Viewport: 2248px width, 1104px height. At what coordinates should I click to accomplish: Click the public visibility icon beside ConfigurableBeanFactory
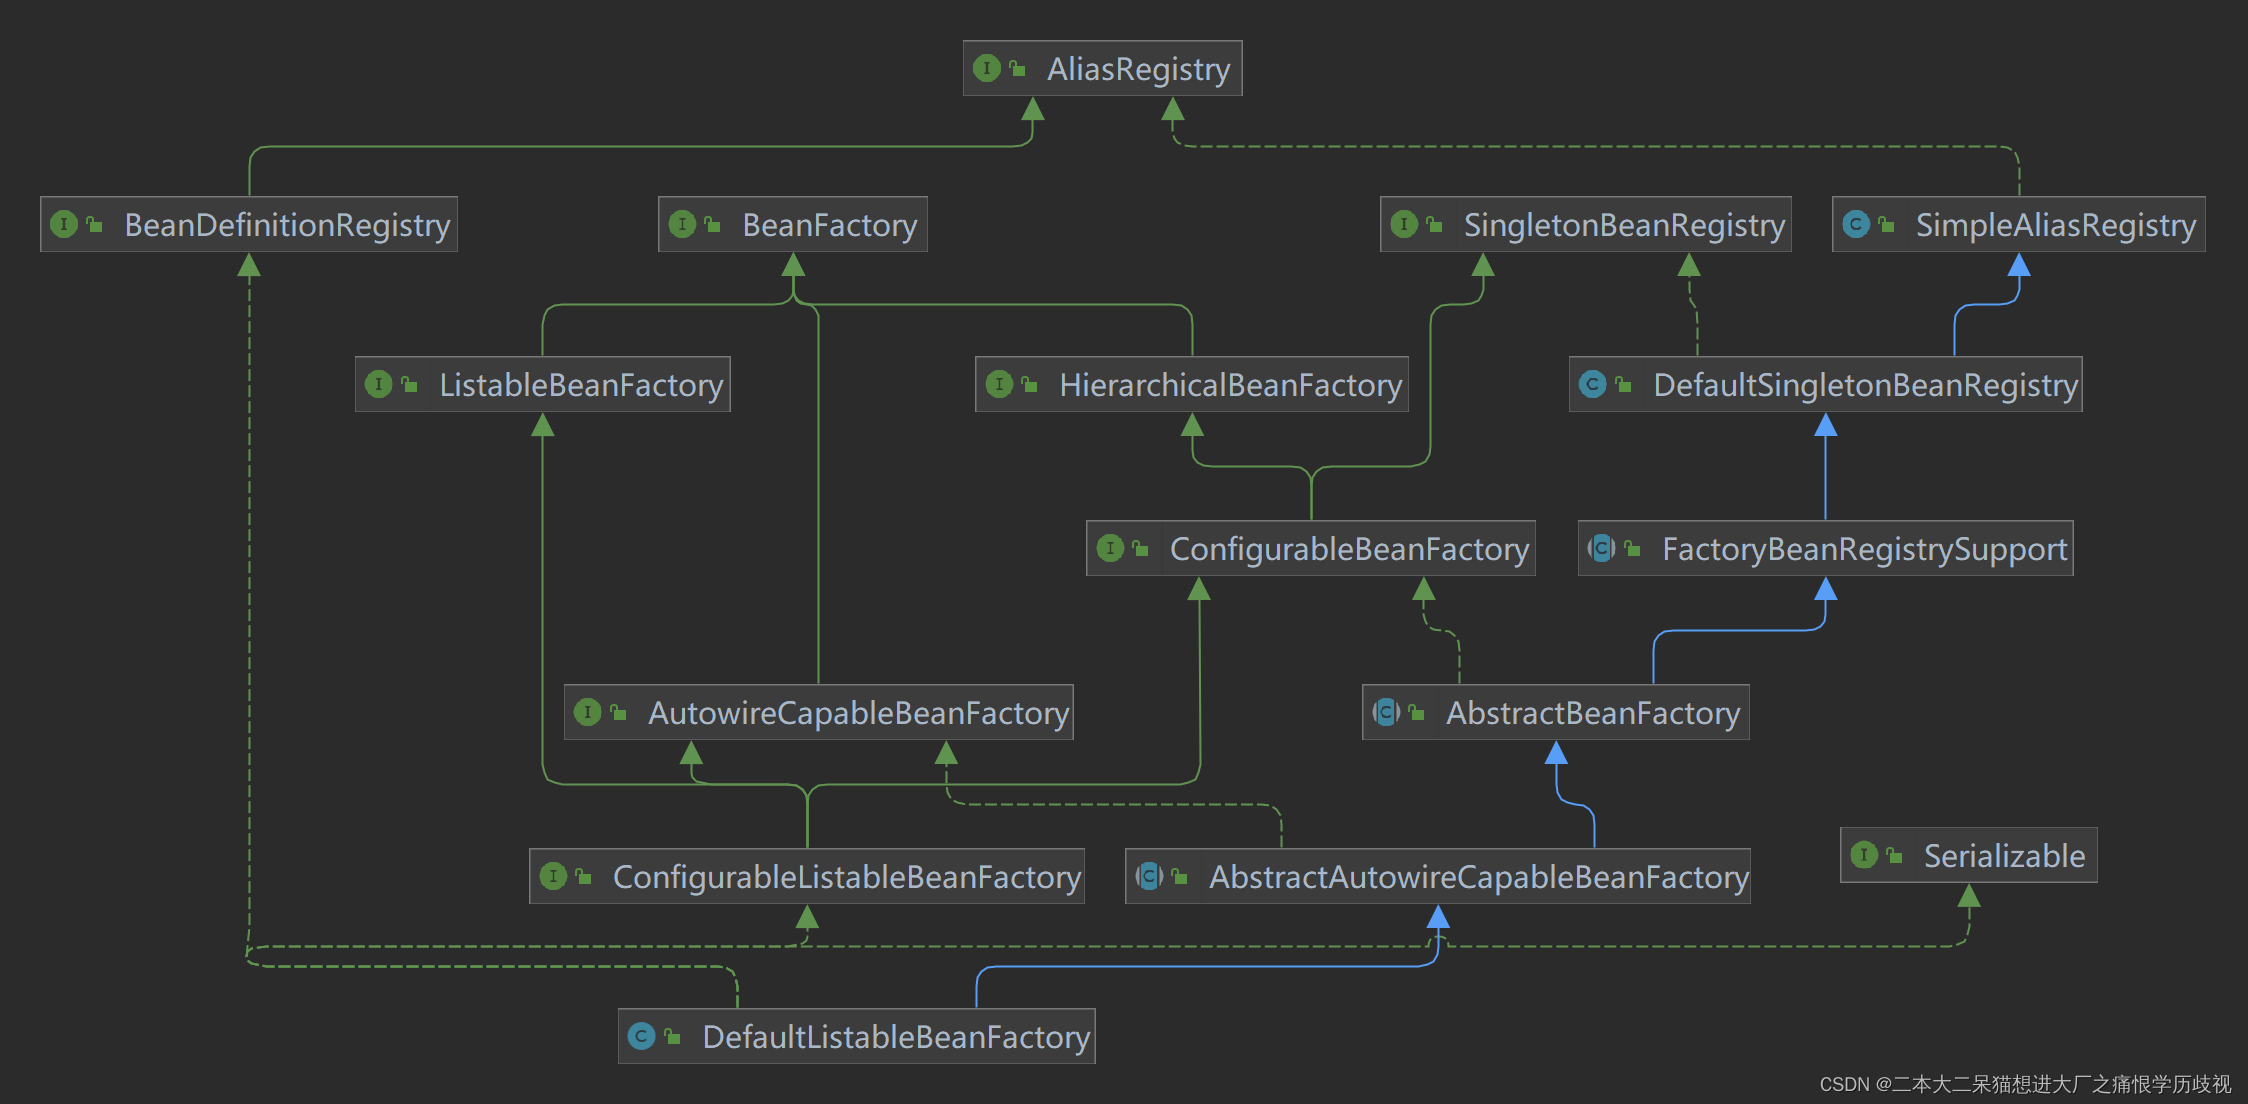1140,549
